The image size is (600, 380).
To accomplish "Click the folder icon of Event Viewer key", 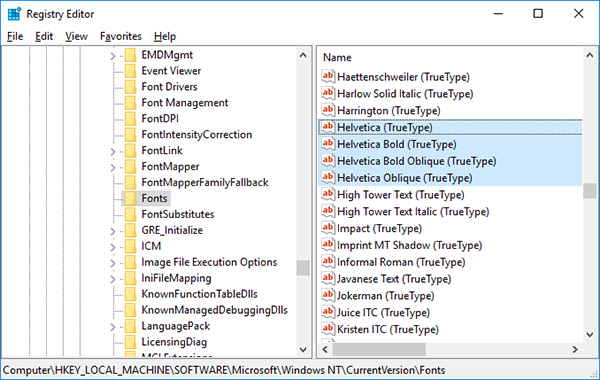I will coord(130,71).
